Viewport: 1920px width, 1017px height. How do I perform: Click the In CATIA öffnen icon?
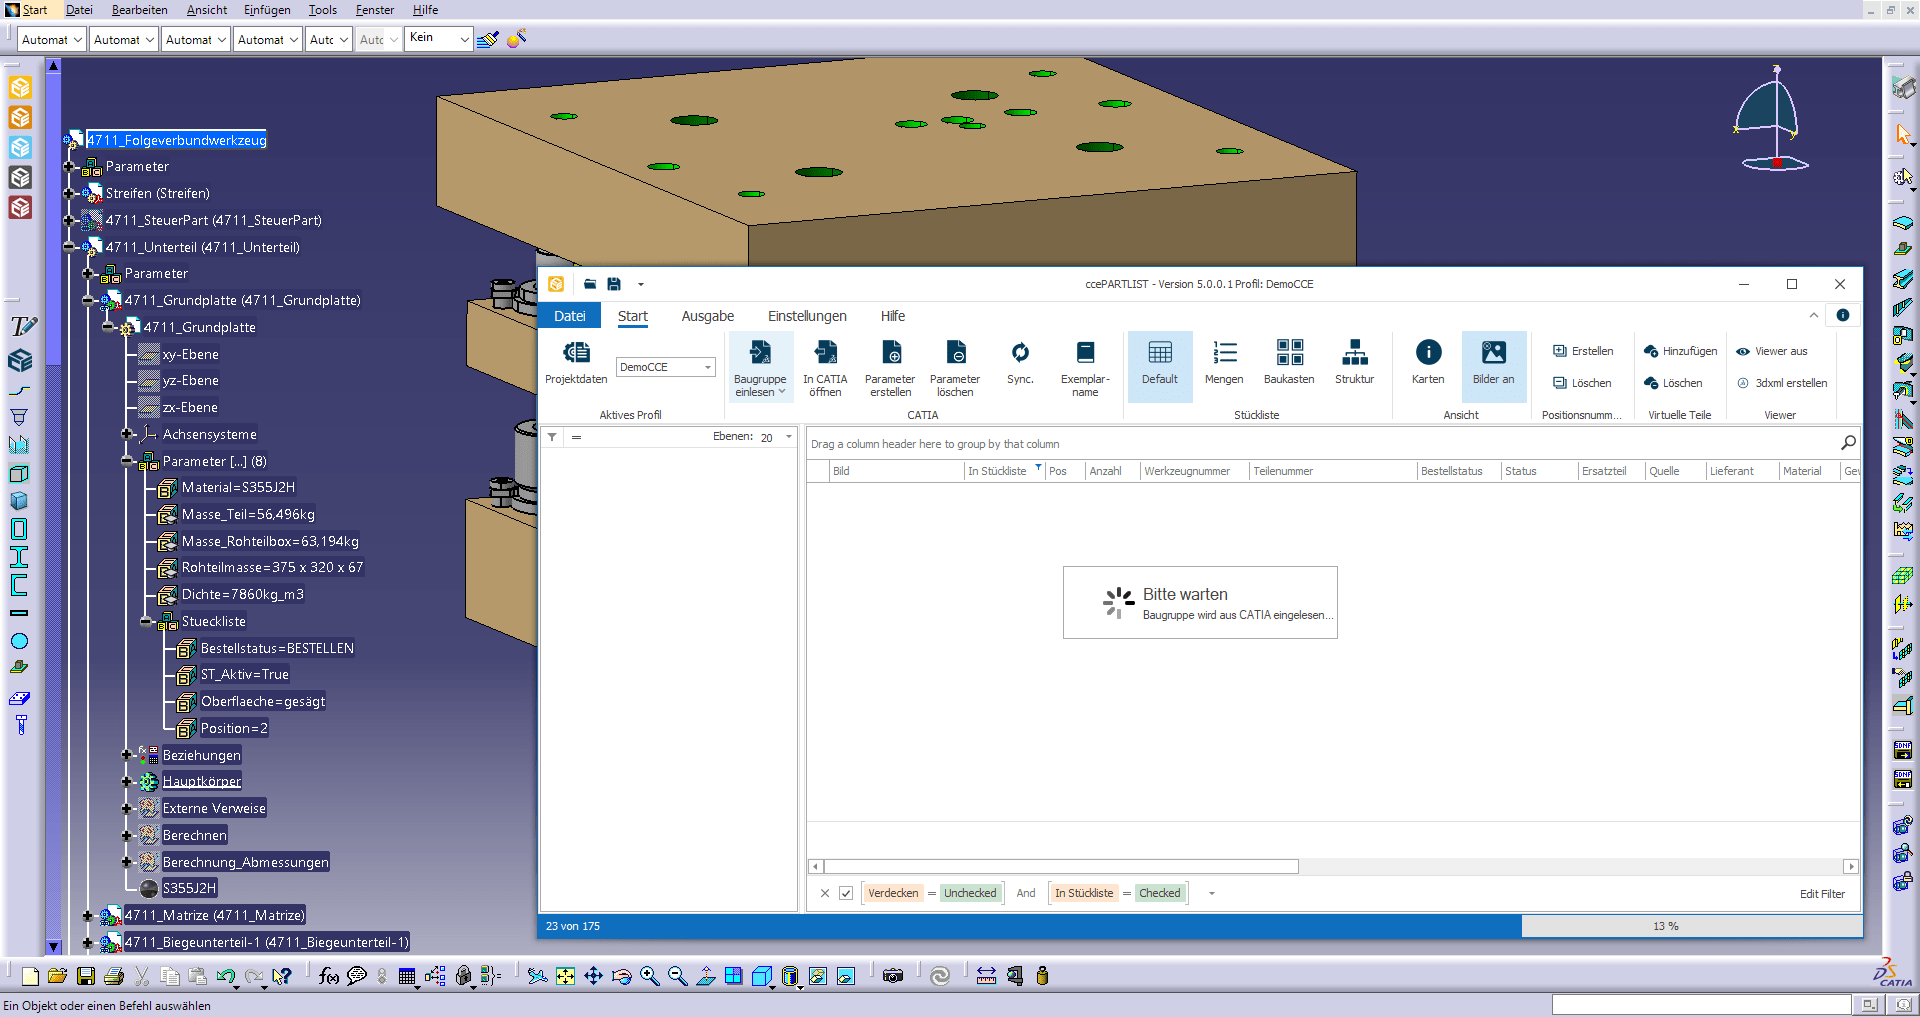[x=825, y=353]
